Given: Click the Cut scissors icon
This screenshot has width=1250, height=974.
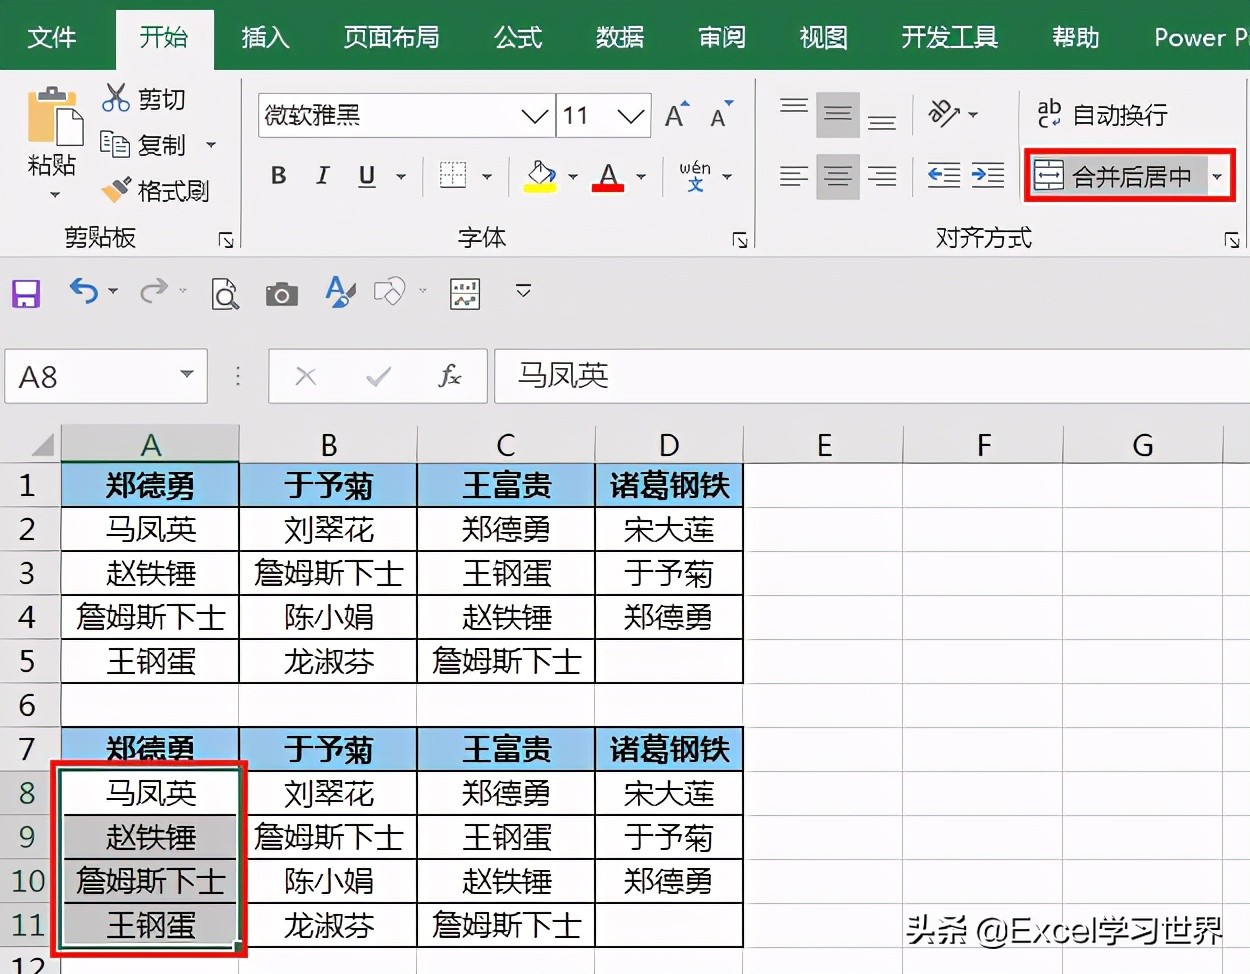Looking at the screenshot, I should pos(116,98).
